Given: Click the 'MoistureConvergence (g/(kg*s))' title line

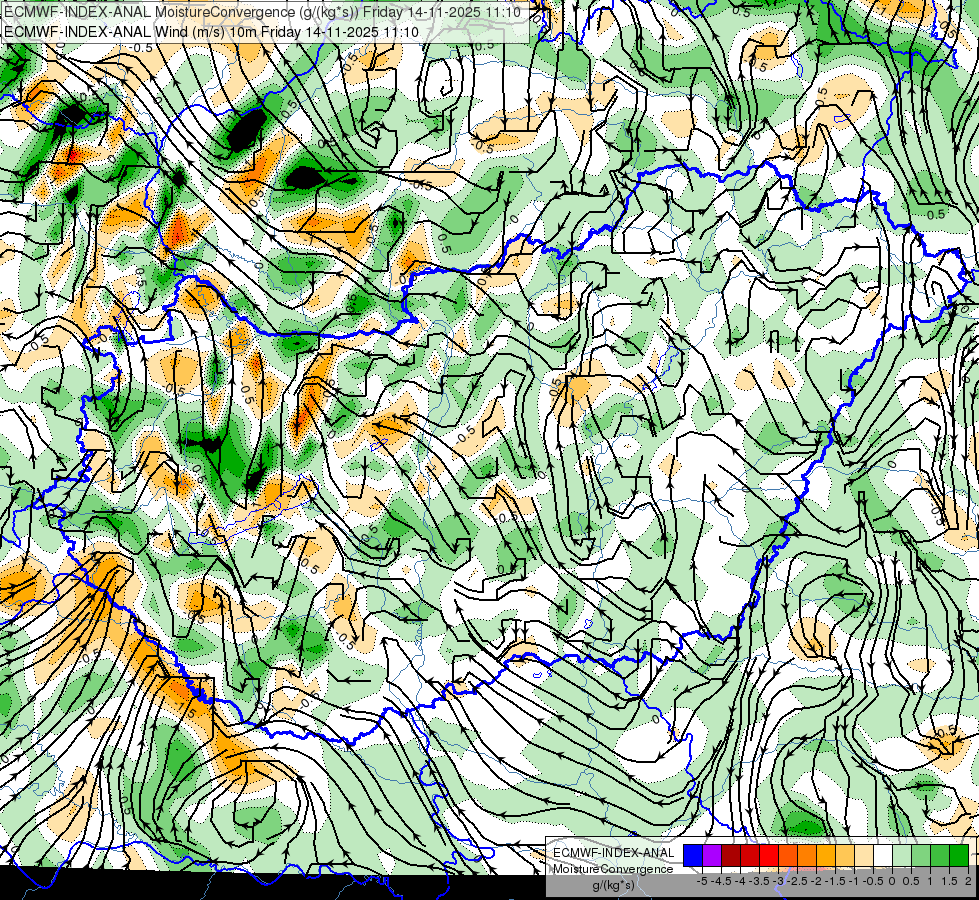Looking at the screenshot, I should (x=262, y=12).
